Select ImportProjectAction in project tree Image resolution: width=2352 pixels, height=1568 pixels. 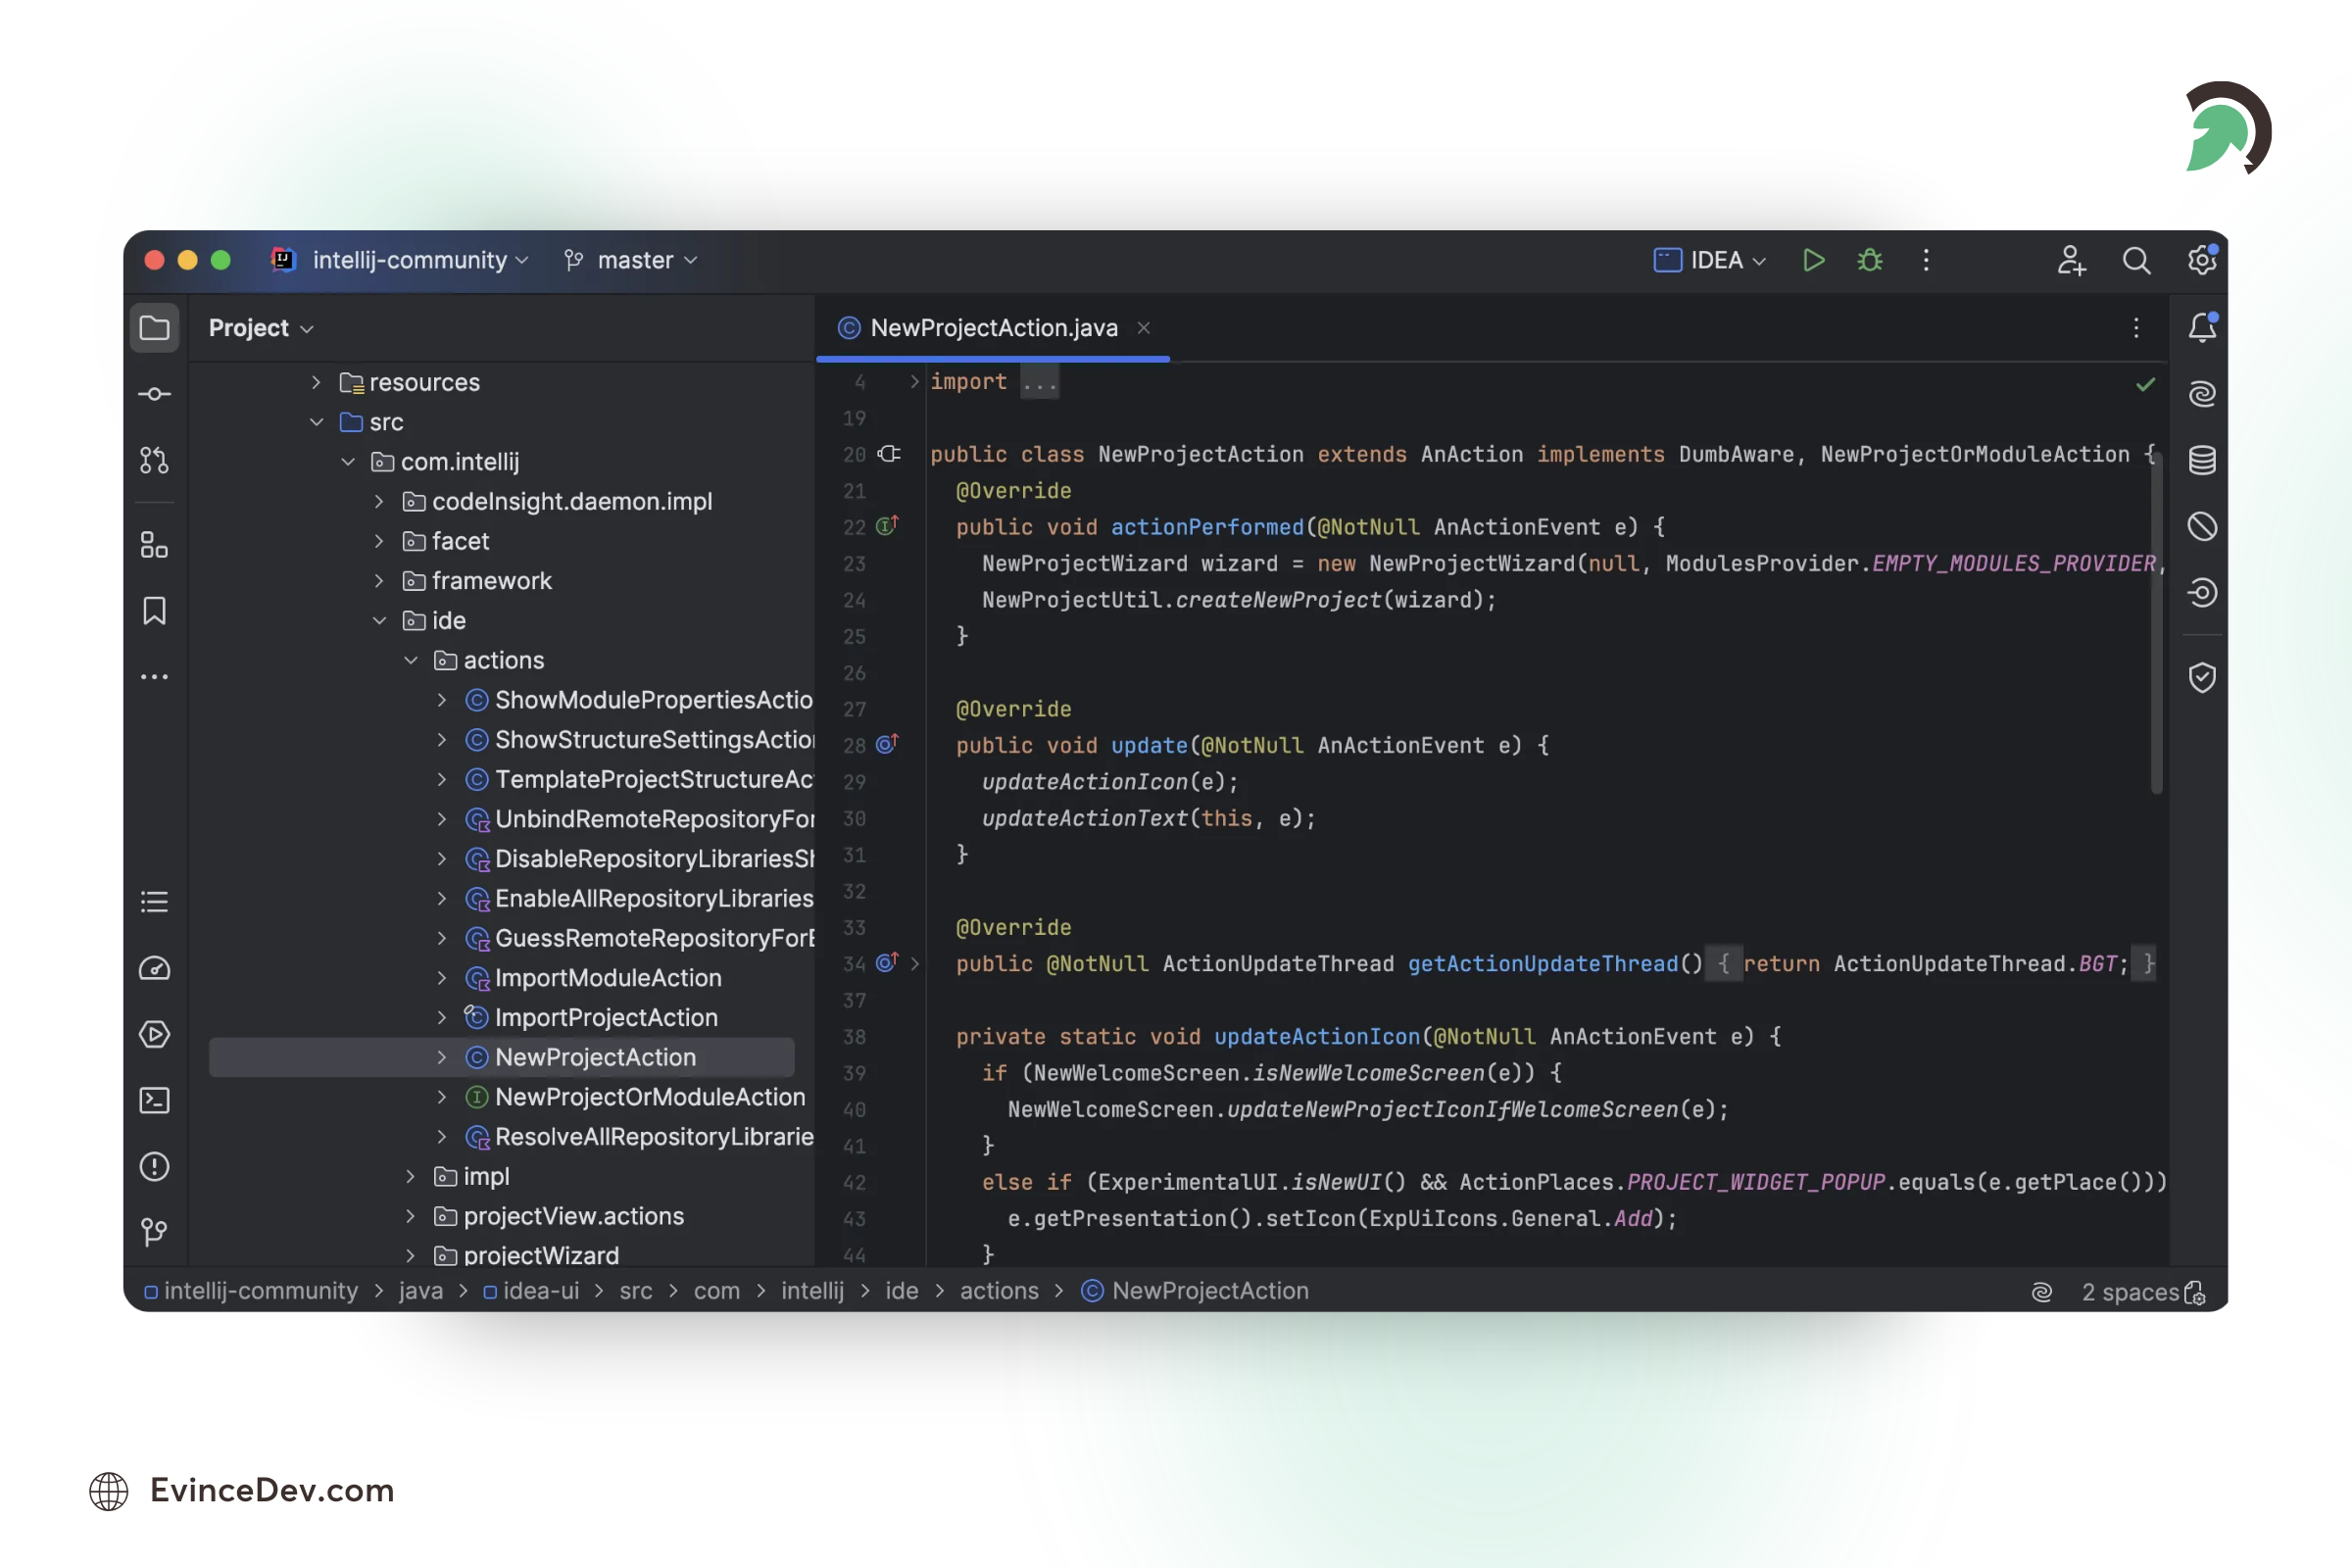[606, 1017]
